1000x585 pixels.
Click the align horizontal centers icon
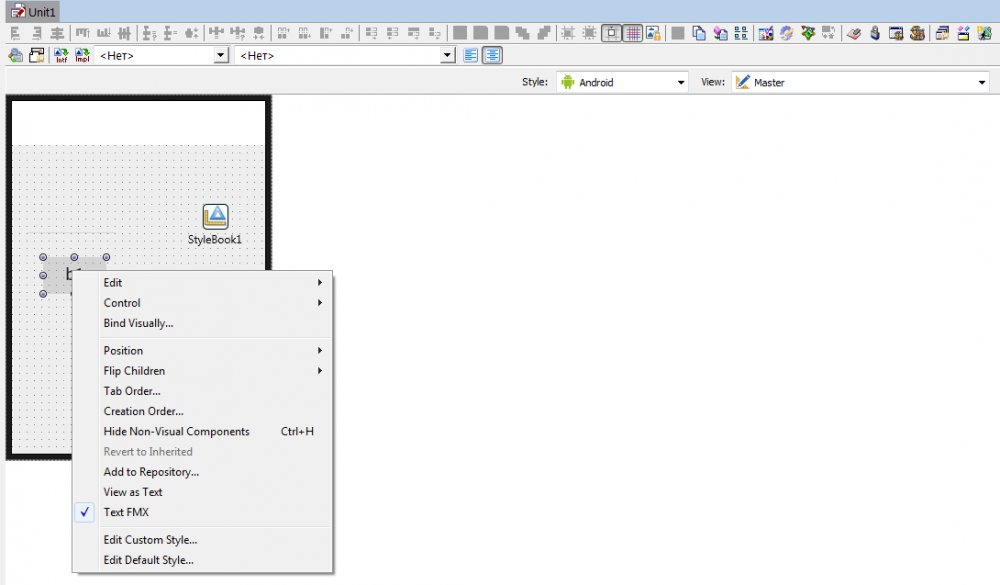click(57, 33)
